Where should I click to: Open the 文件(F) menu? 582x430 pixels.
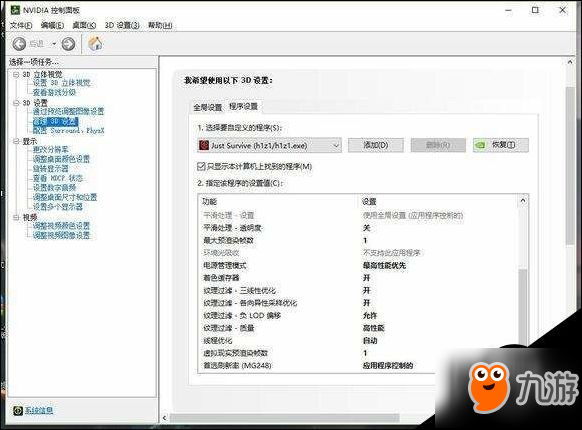point(21,25)
